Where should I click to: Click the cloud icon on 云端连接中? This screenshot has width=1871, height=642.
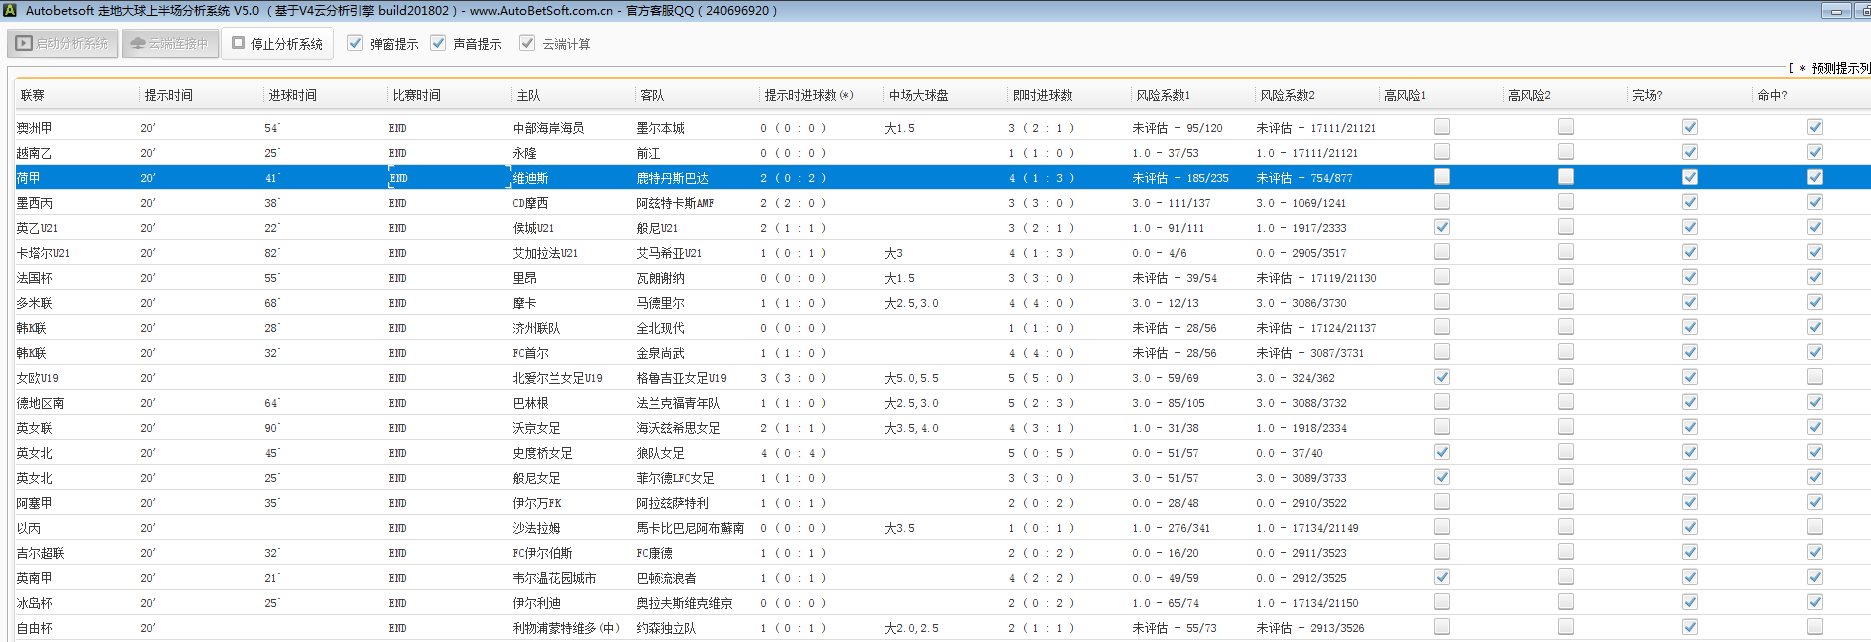138,44
